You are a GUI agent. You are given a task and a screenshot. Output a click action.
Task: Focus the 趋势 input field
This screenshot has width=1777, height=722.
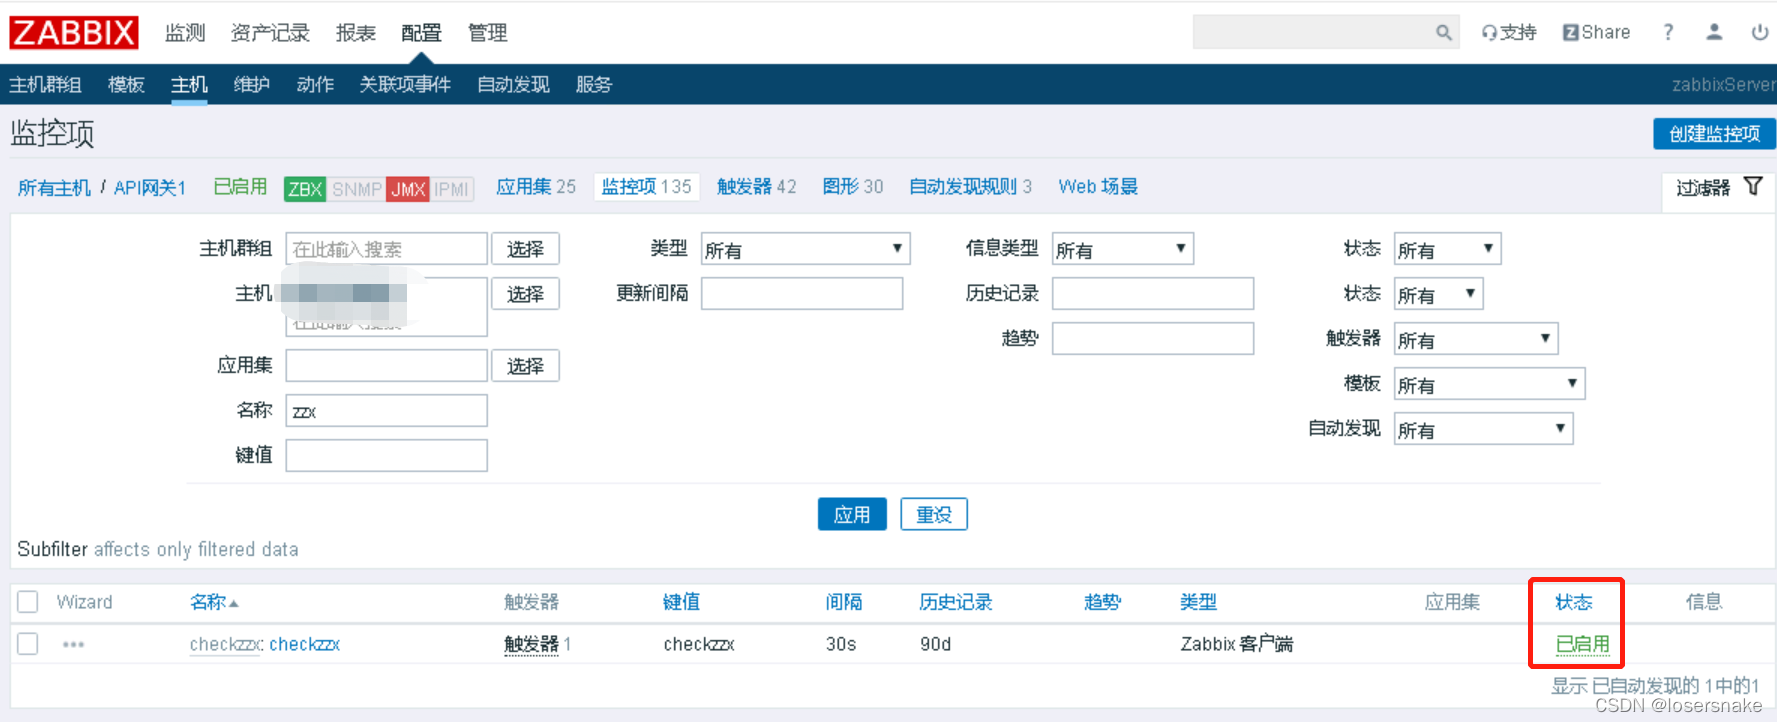1153,339
